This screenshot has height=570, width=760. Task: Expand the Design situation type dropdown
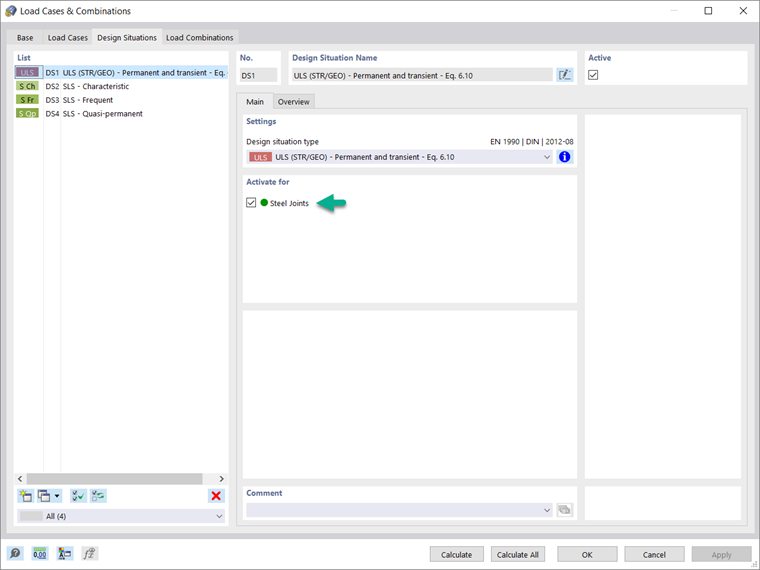[x=547, y=157]
